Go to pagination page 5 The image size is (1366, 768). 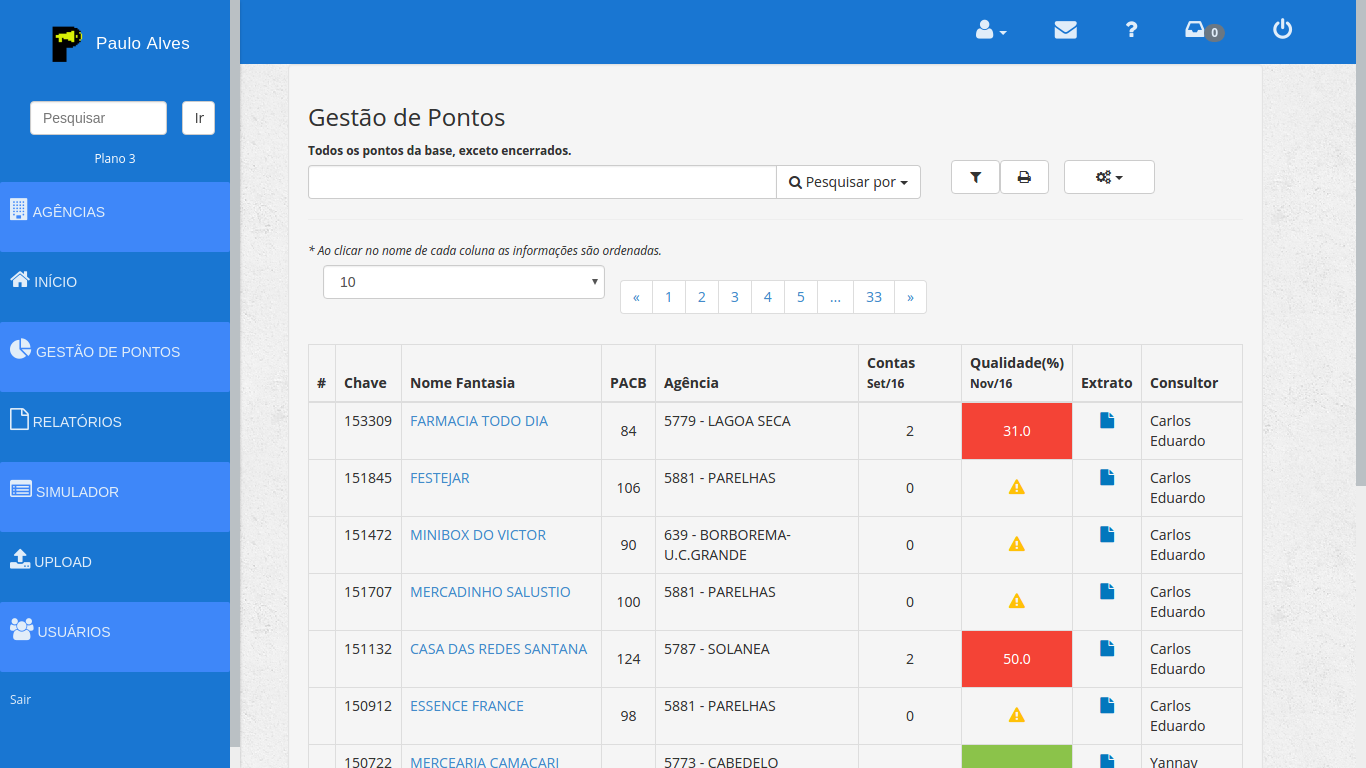801,297
